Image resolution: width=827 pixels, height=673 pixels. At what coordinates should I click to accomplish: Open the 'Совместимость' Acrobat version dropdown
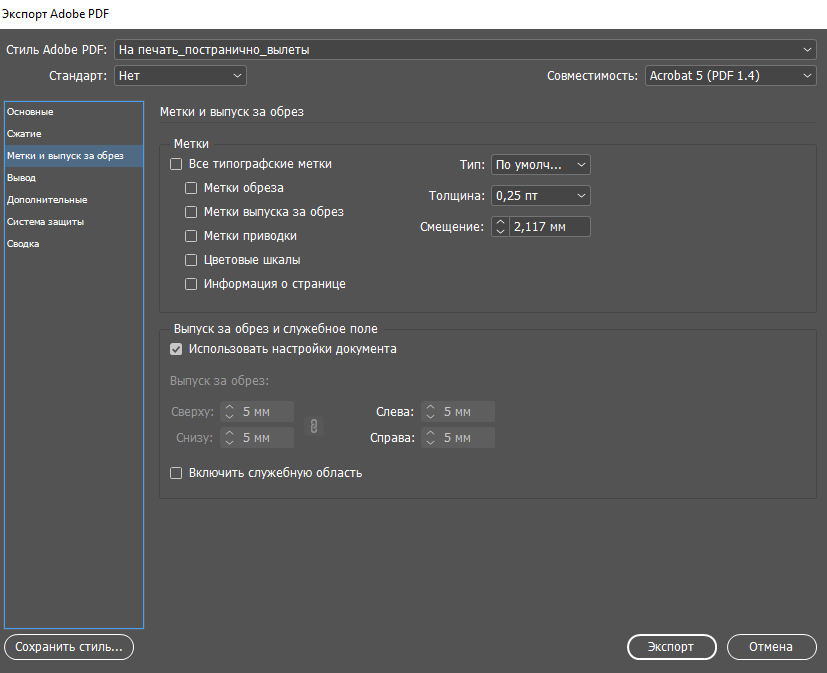click(730, 75)
